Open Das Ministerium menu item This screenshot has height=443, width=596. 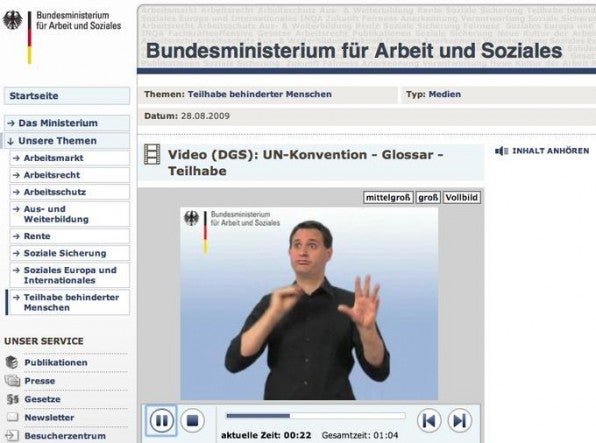point(67,123)
